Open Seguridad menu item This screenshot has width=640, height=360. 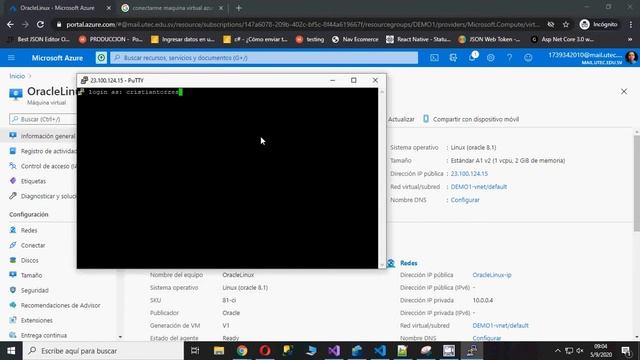coord(34,290)
